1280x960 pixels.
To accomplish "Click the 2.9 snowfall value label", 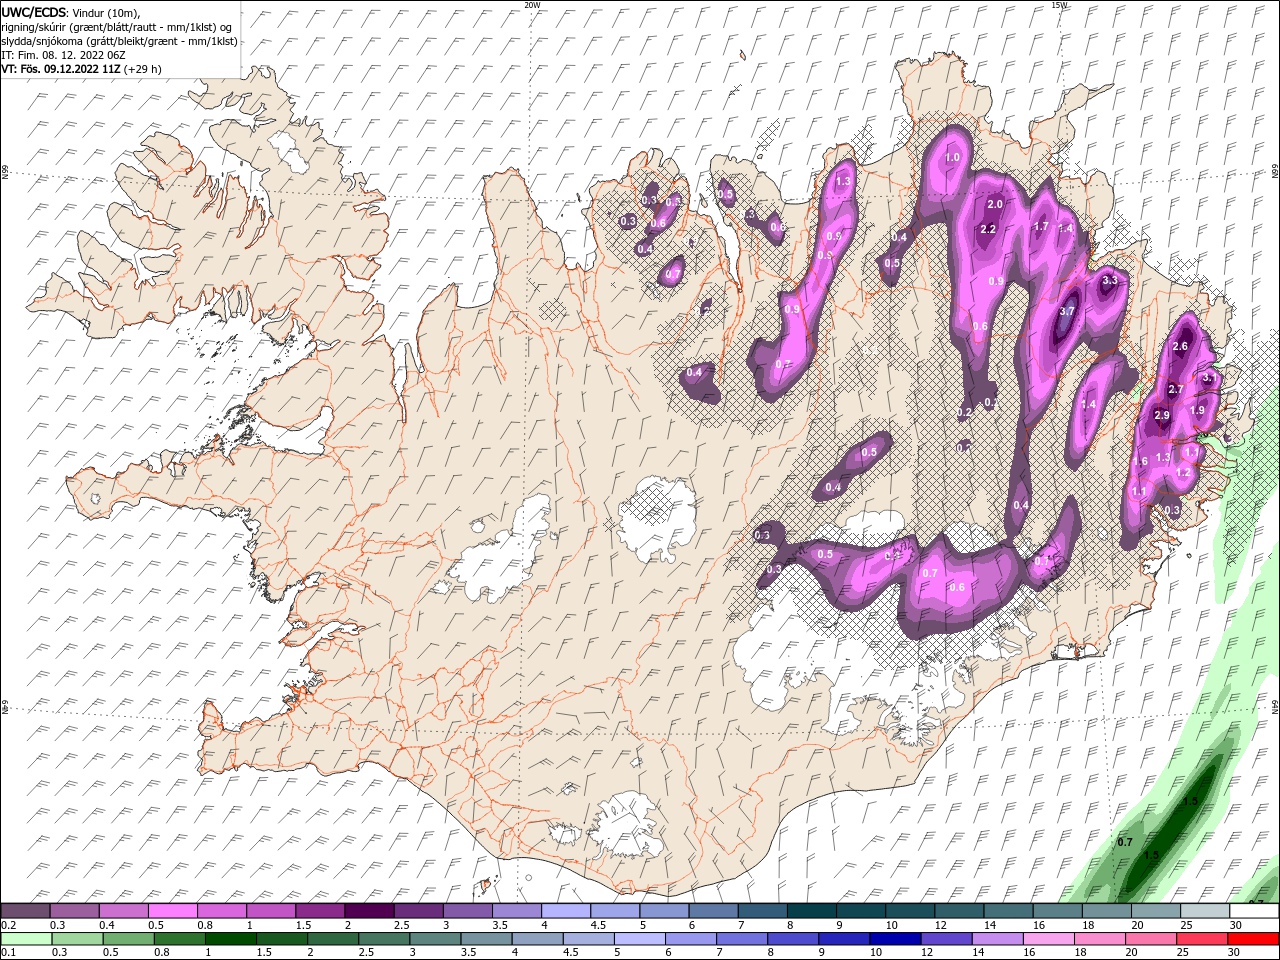I will (1162, 415).
